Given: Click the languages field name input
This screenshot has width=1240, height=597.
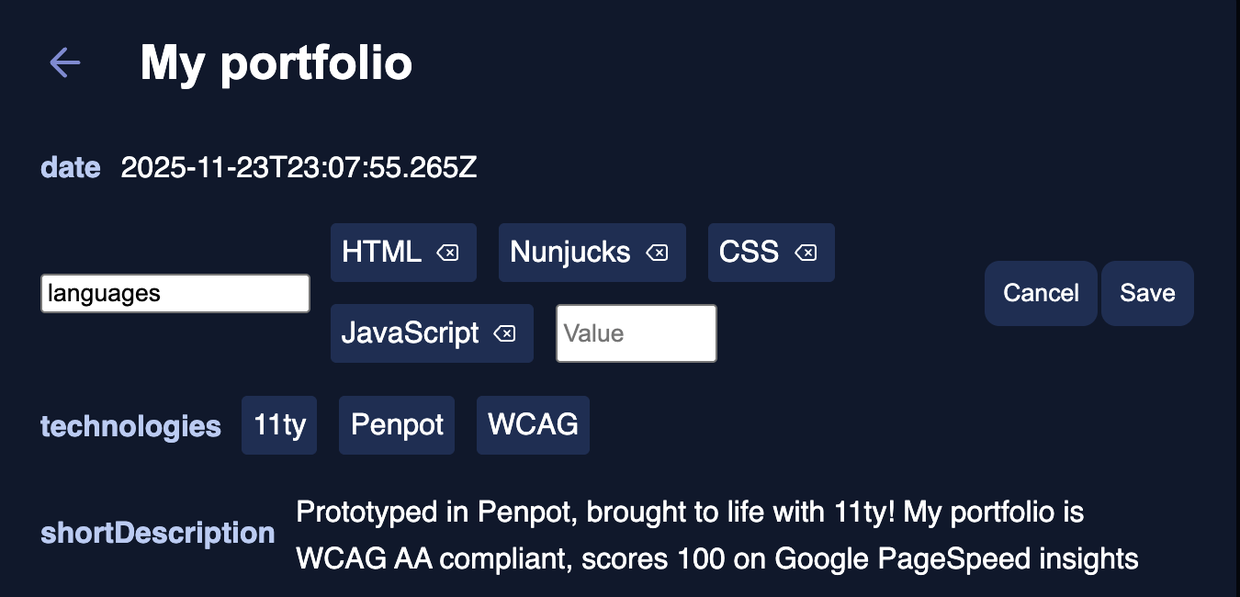Looking at the screenshot, I should (175, 293).
